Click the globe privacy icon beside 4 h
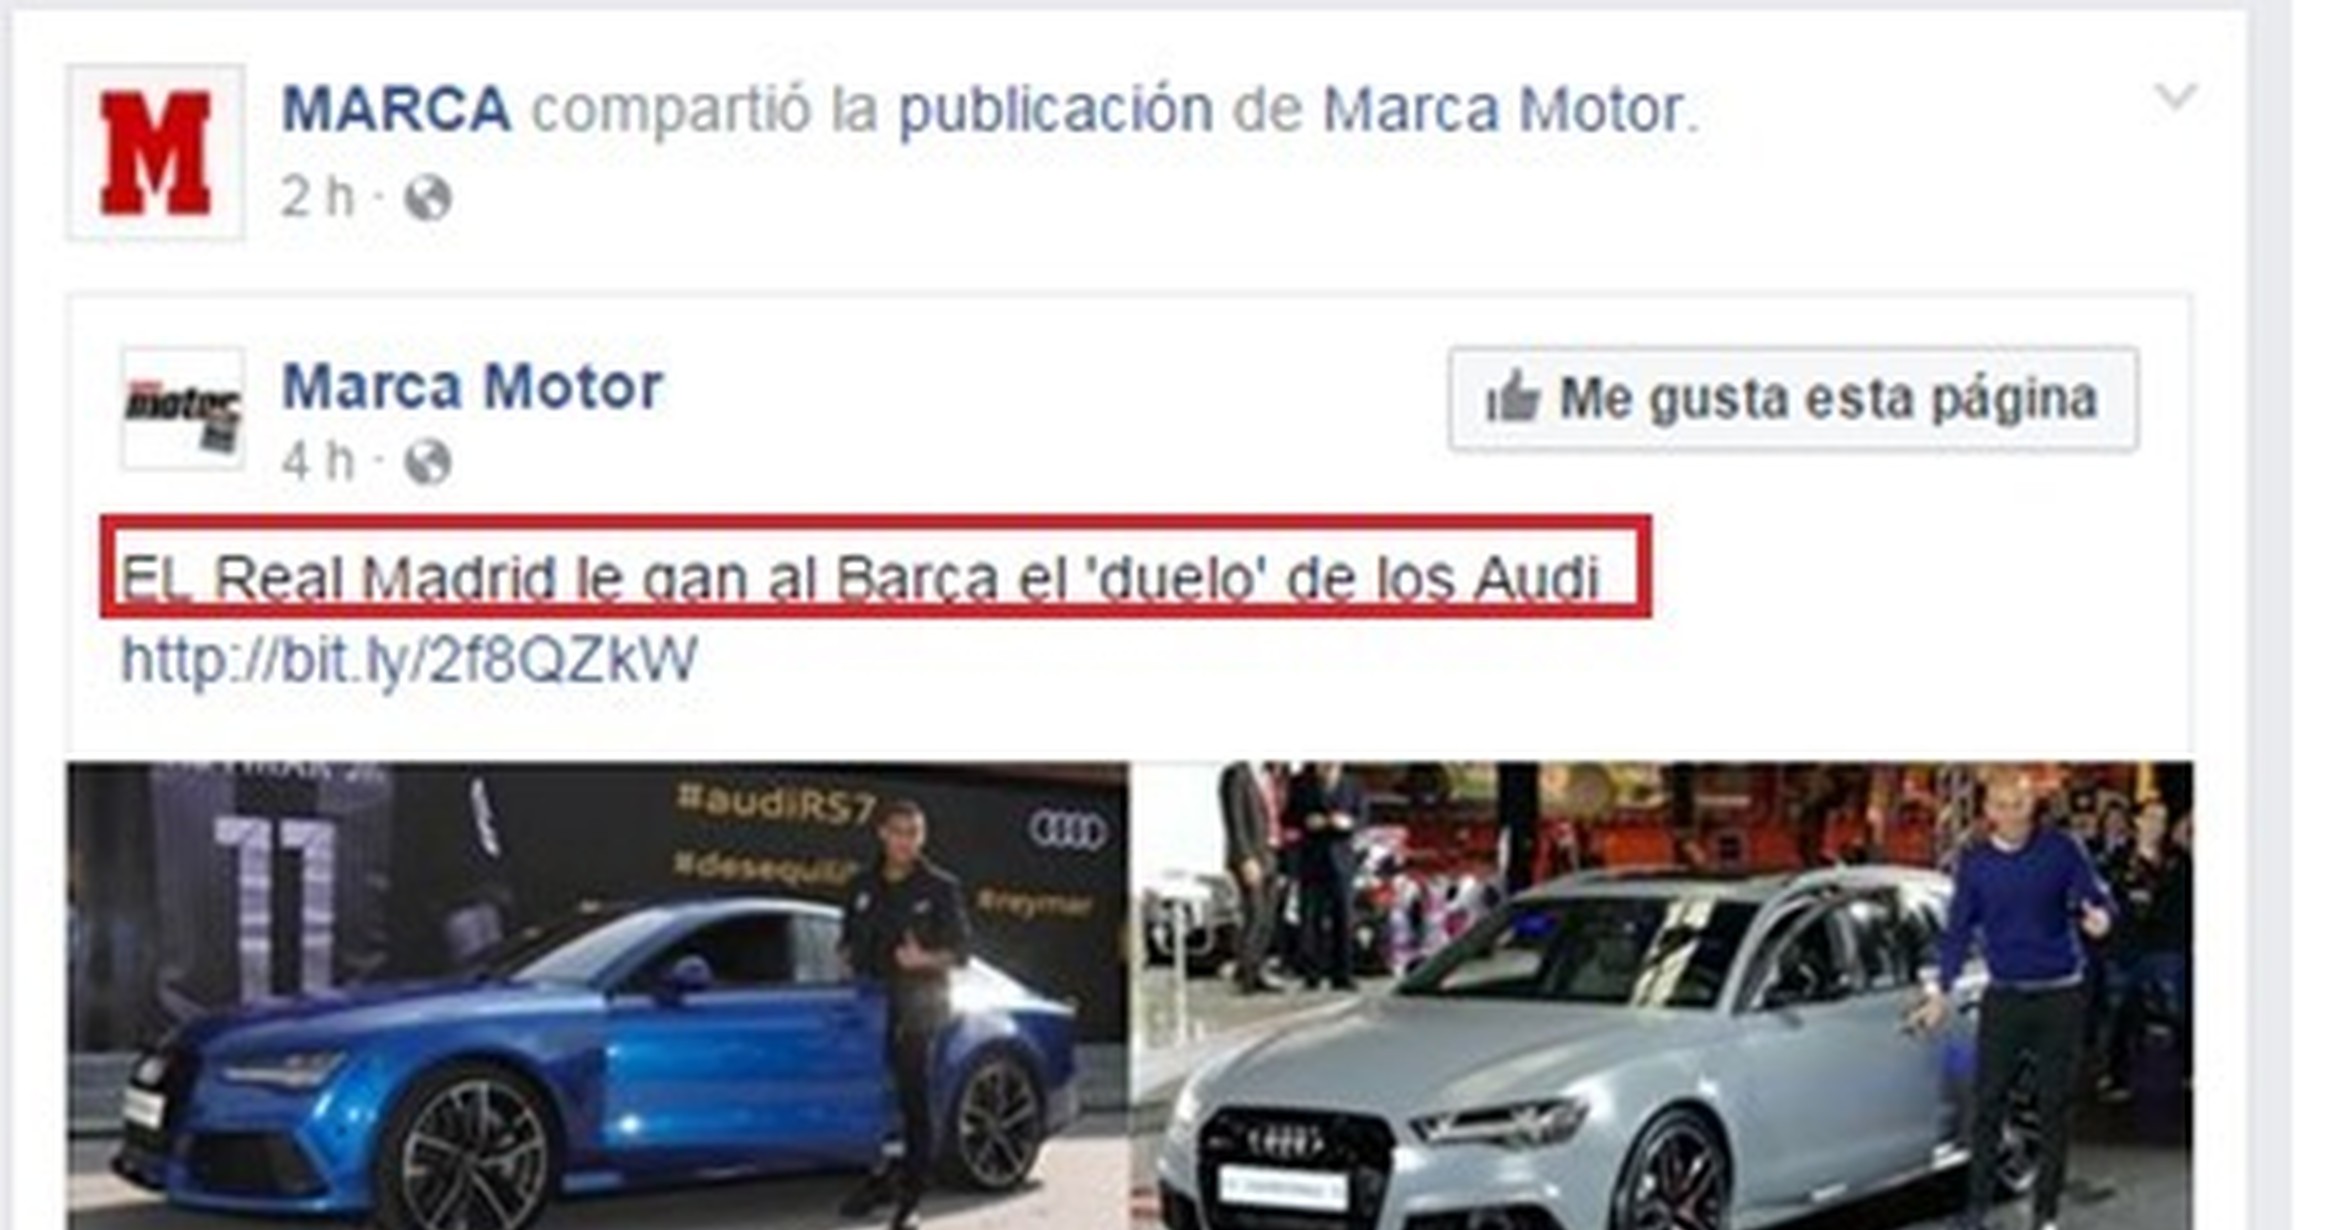This screenshot has width=2350, height=1230. (x=428, y=462)
